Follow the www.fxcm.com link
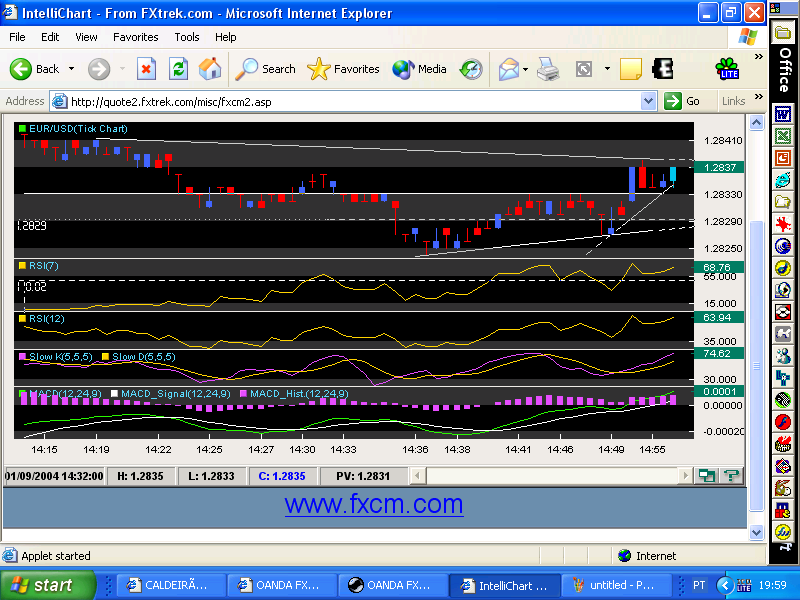The image size is (800, 600). (374, 504)
